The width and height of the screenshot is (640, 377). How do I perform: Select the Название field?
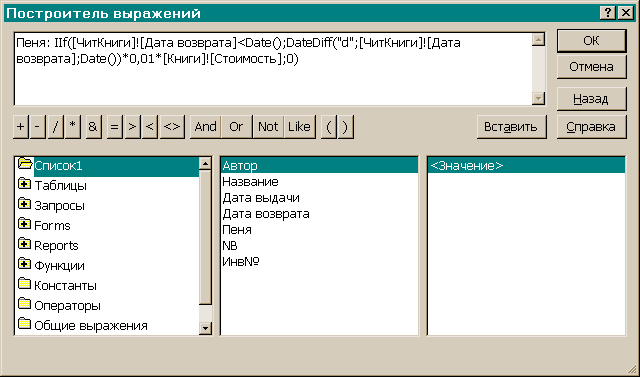pyautogui.click(x=319, y=182)
